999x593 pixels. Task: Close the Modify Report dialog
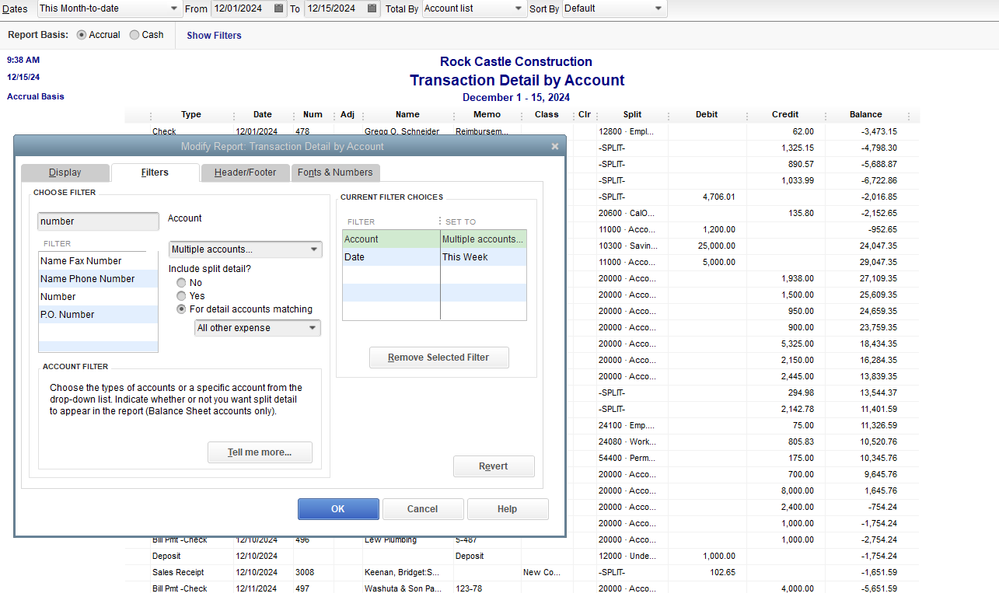(x=555, y=146)
